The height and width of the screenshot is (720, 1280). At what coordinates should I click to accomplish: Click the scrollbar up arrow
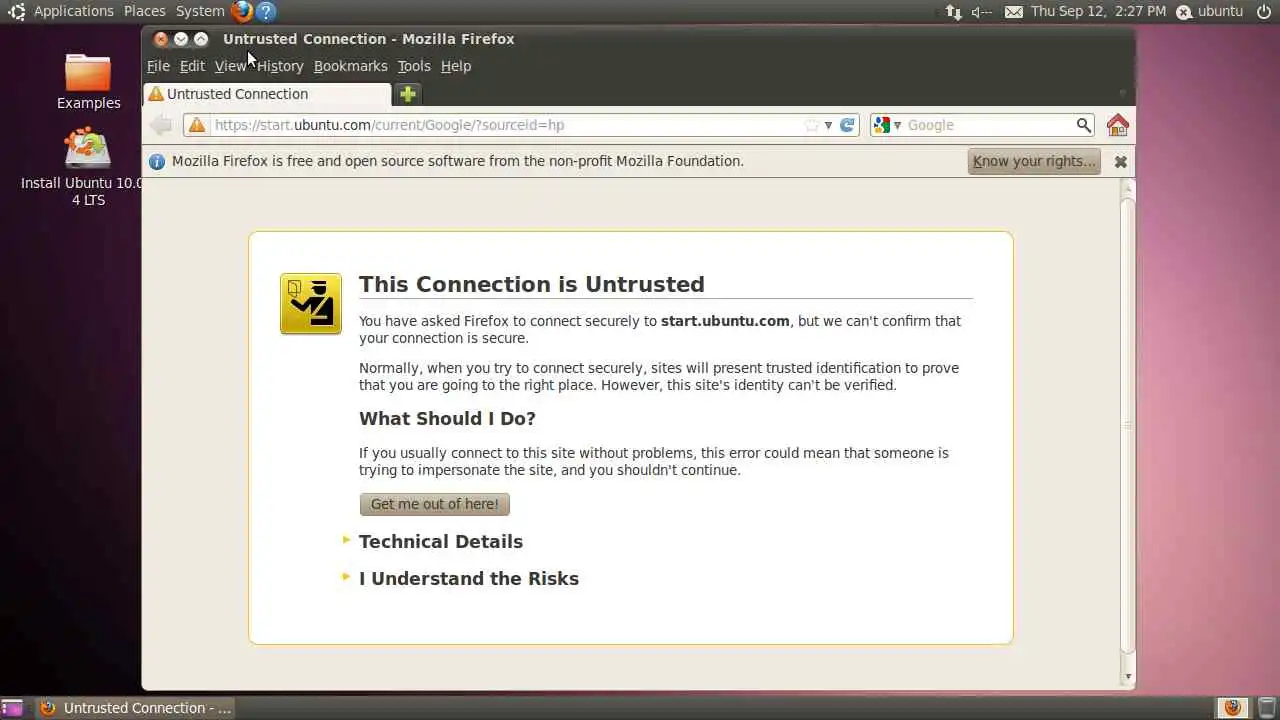[1128, 188]
